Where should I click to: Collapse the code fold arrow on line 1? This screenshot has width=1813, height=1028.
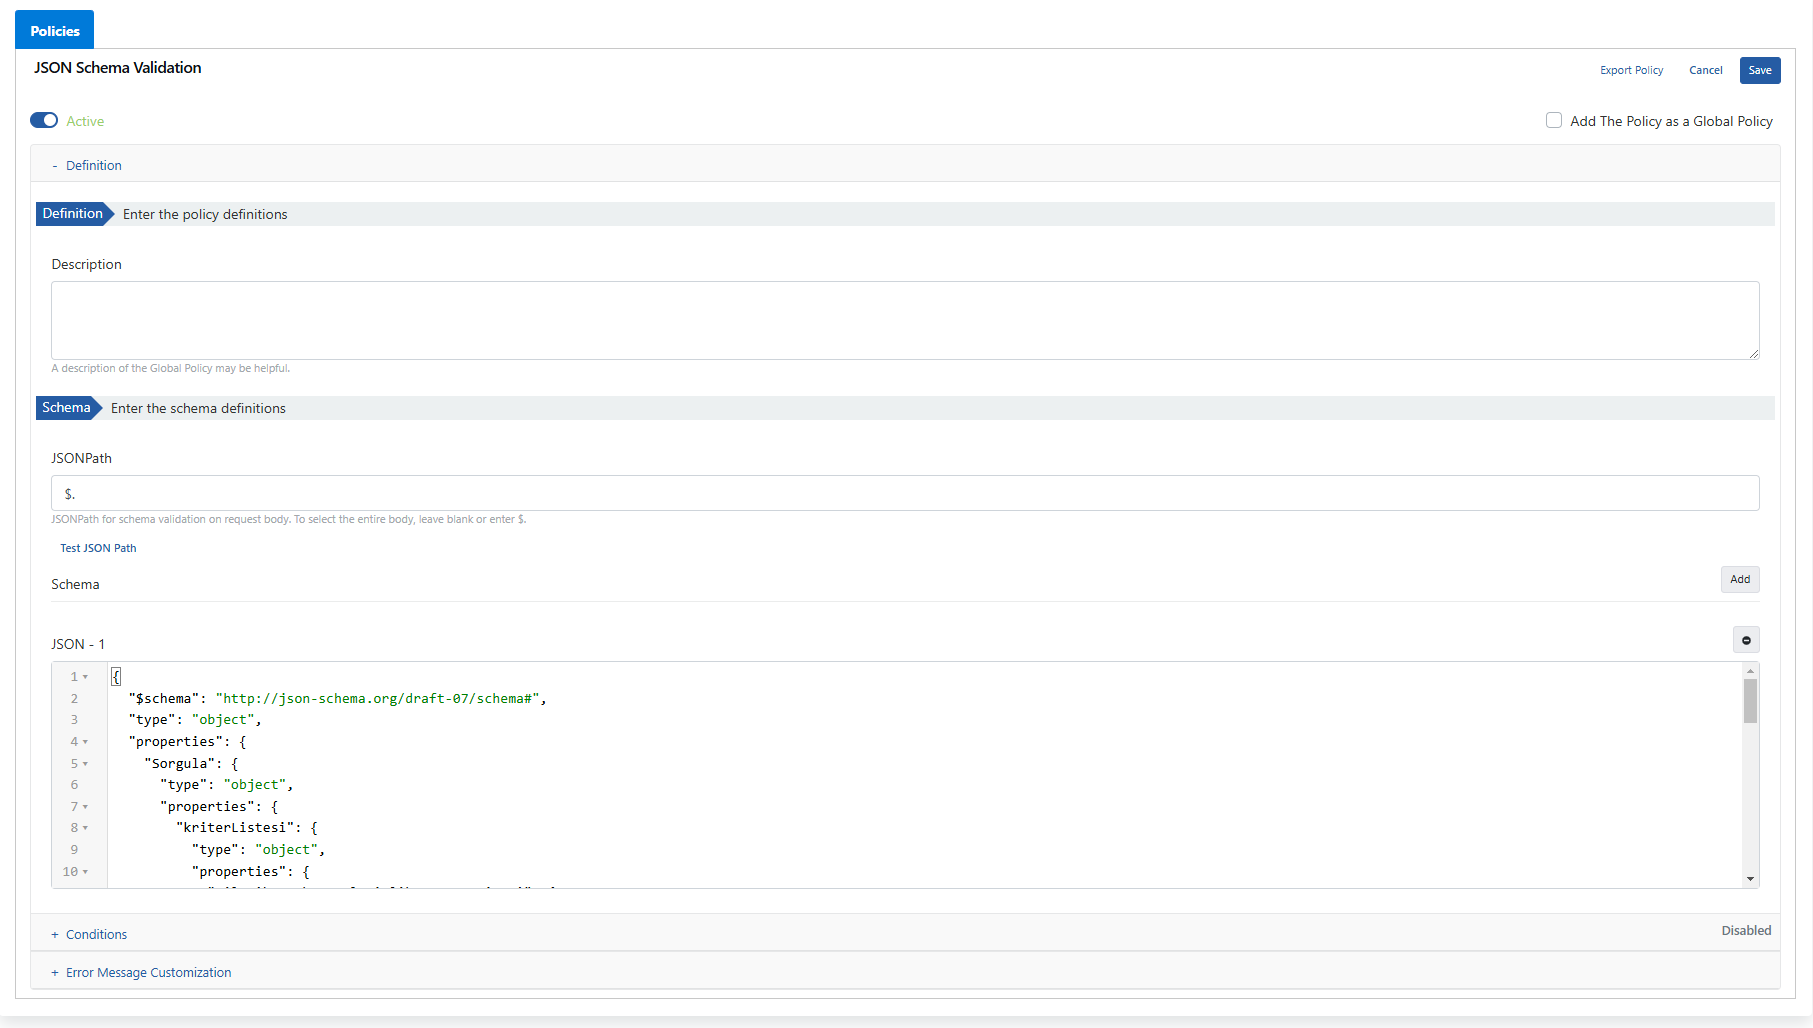(83, 677)
